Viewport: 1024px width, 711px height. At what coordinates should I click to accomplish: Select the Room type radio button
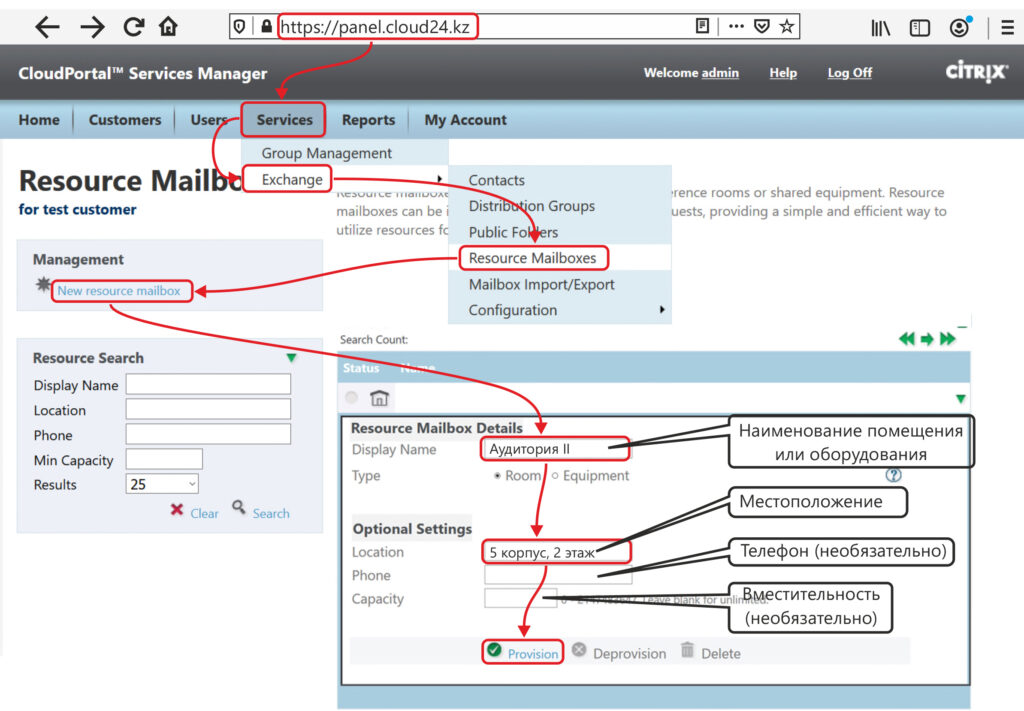pos(498,476)
